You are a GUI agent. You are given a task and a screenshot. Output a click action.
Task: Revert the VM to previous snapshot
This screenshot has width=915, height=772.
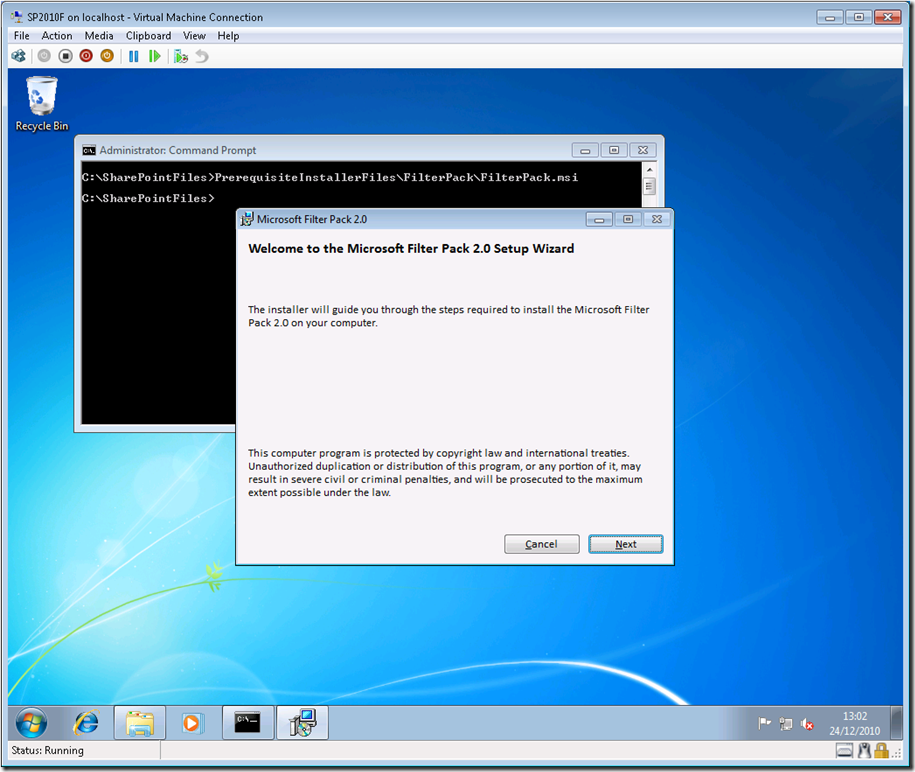coord(202,56)
